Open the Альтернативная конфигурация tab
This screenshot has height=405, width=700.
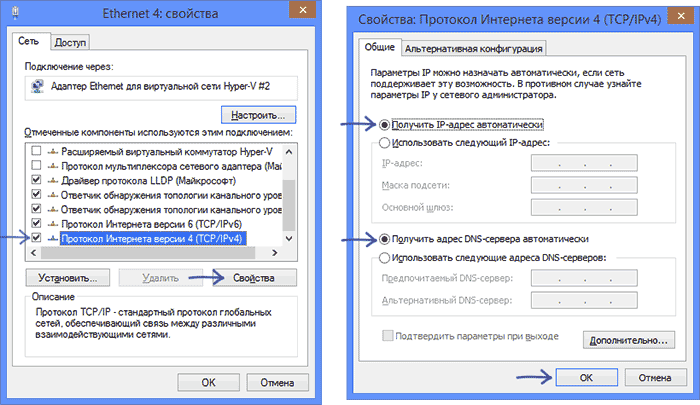tap(474, 47)
